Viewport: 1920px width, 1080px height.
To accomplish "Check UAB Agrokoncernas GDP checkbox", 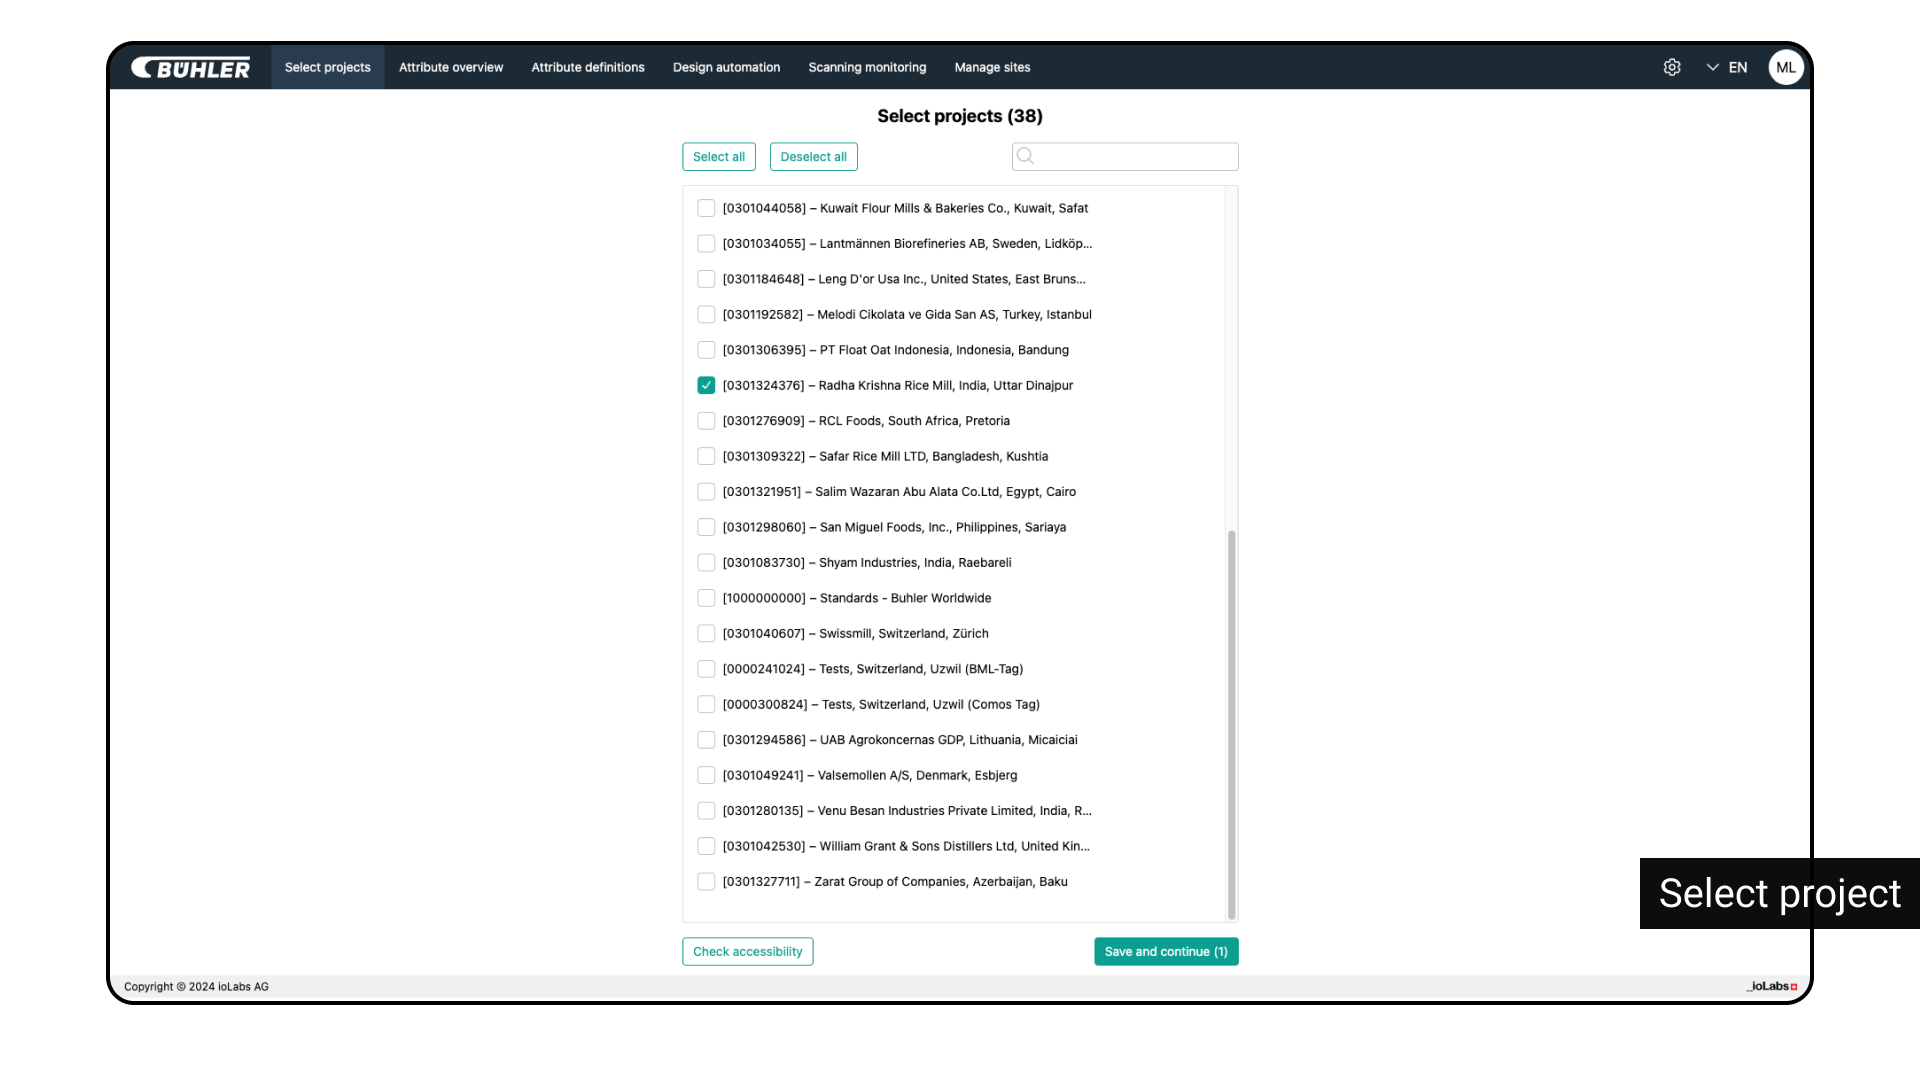I will click(x=706, y=740).
